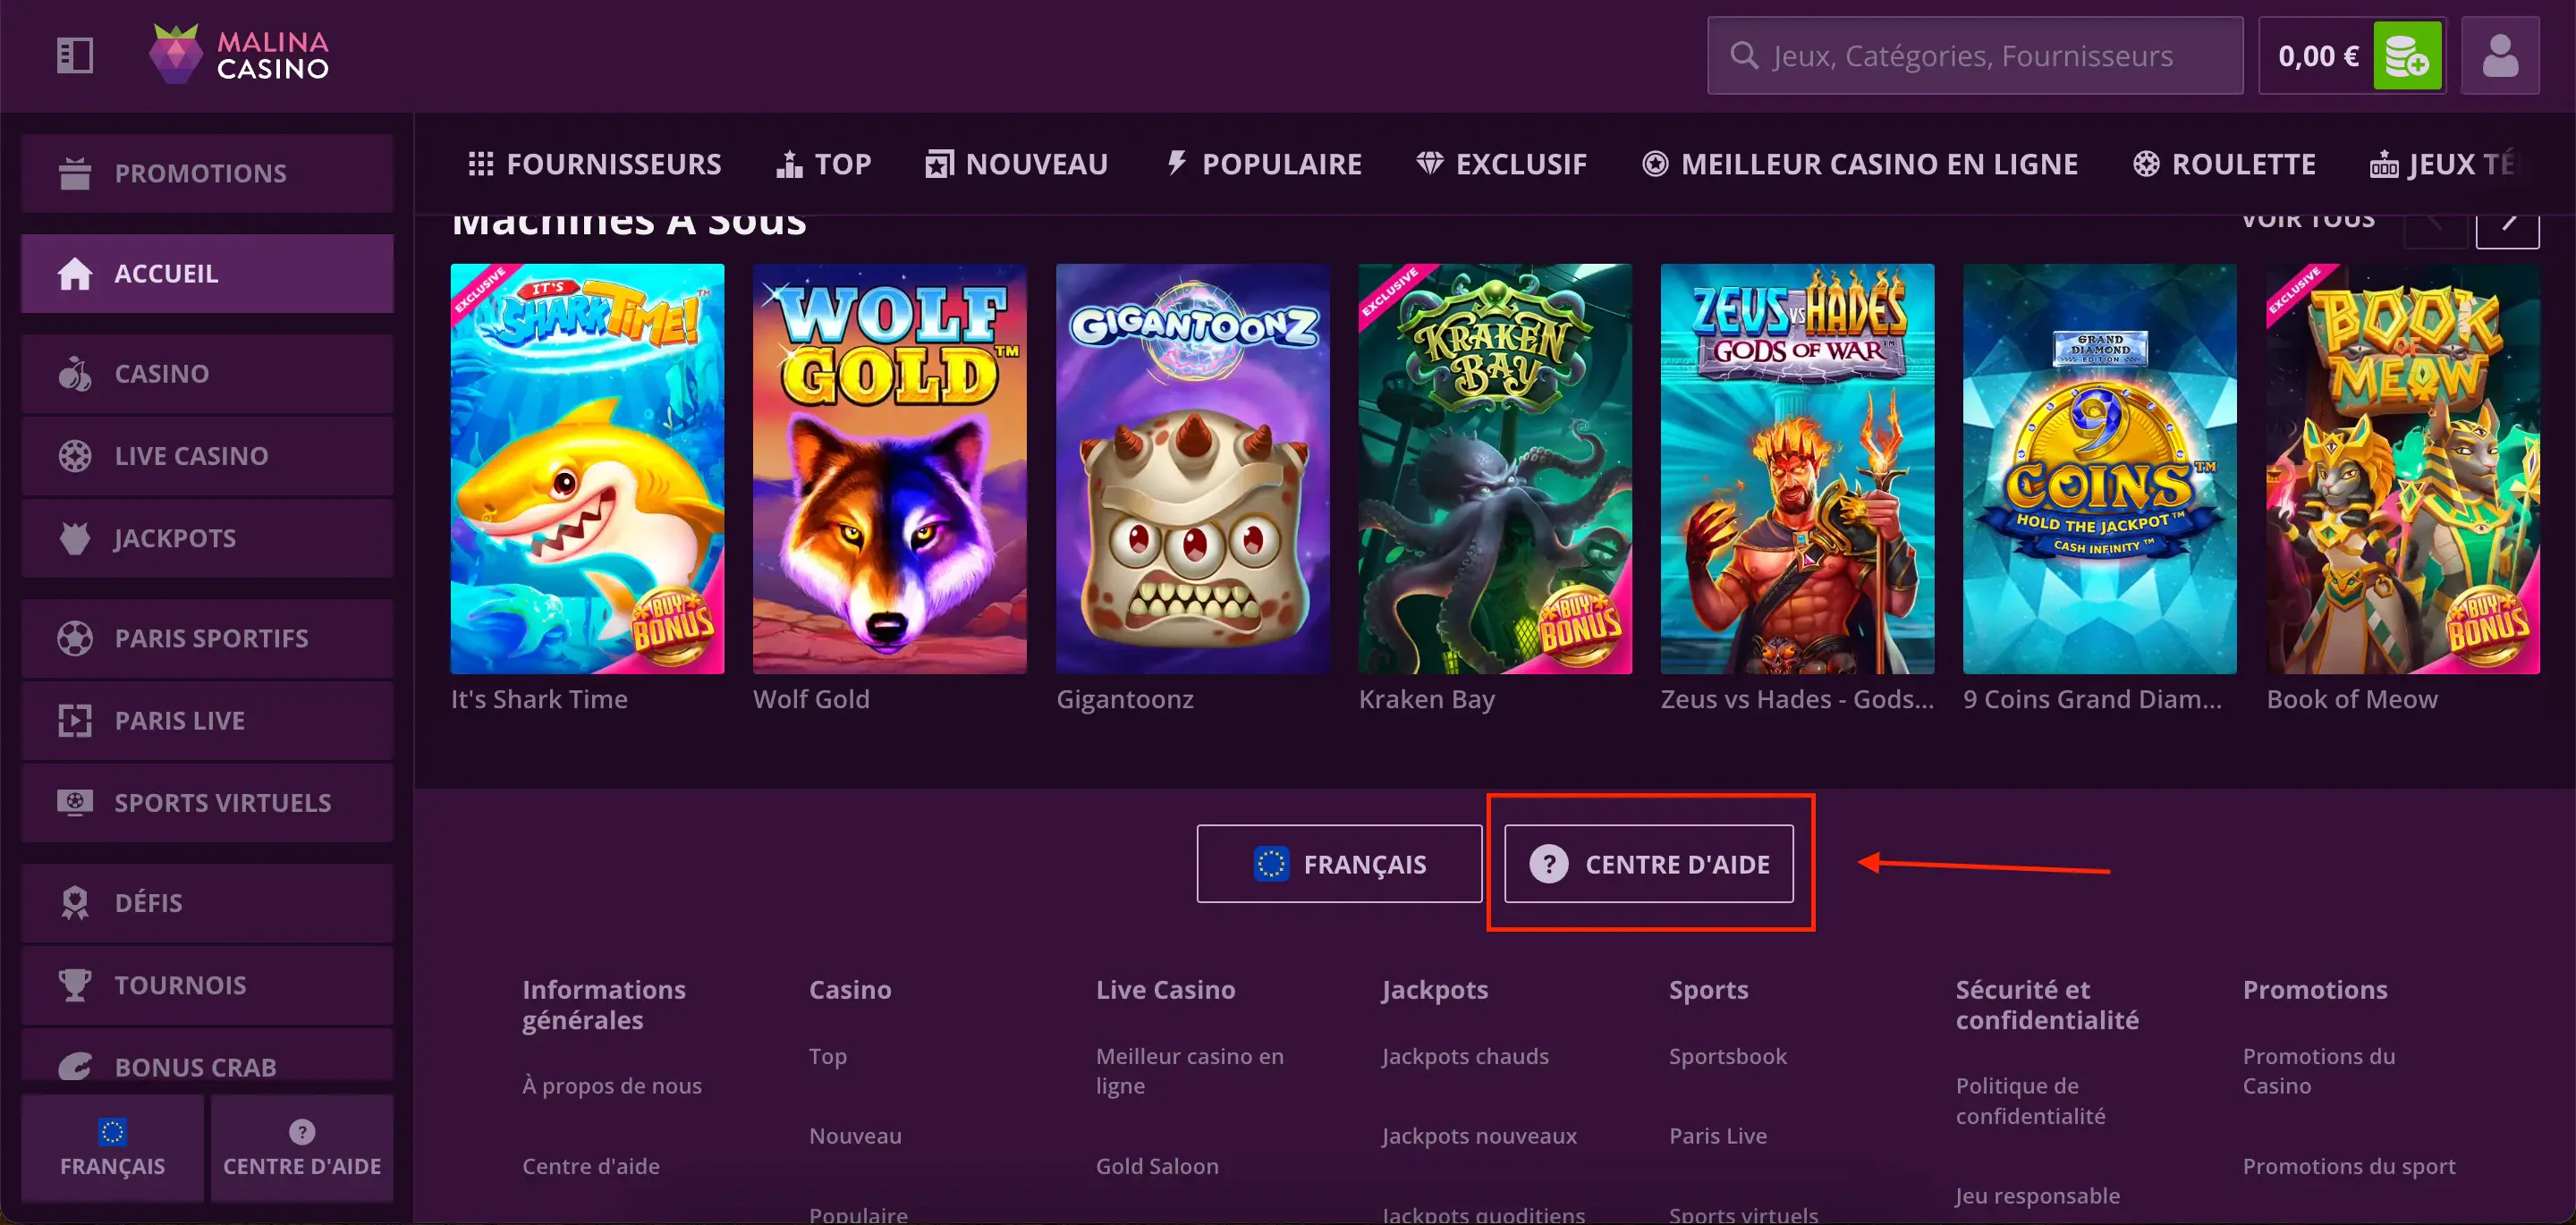
Task: Open the Wolf Gold game thumbnail
Action: point(890,468)
